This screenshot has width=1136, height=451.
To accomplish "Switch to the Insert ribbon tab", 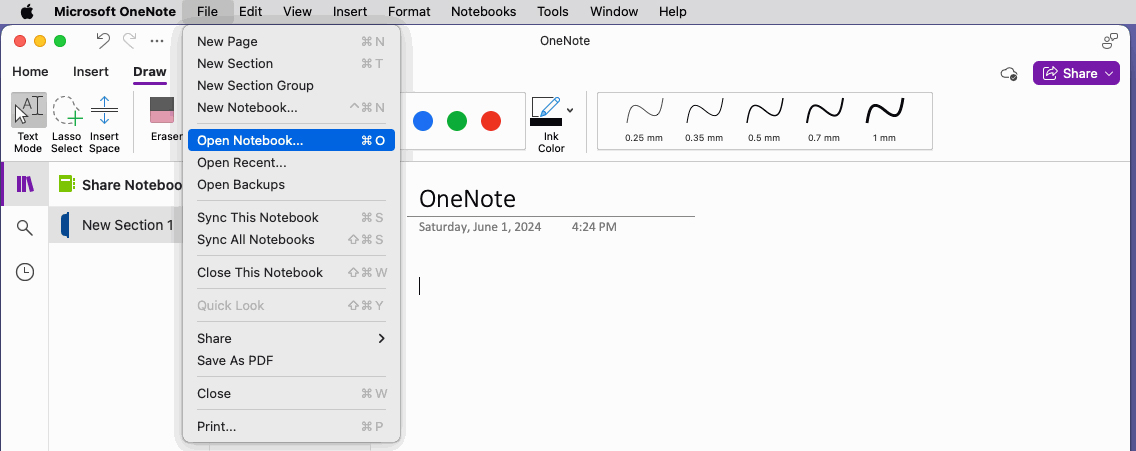I will 91,72.
